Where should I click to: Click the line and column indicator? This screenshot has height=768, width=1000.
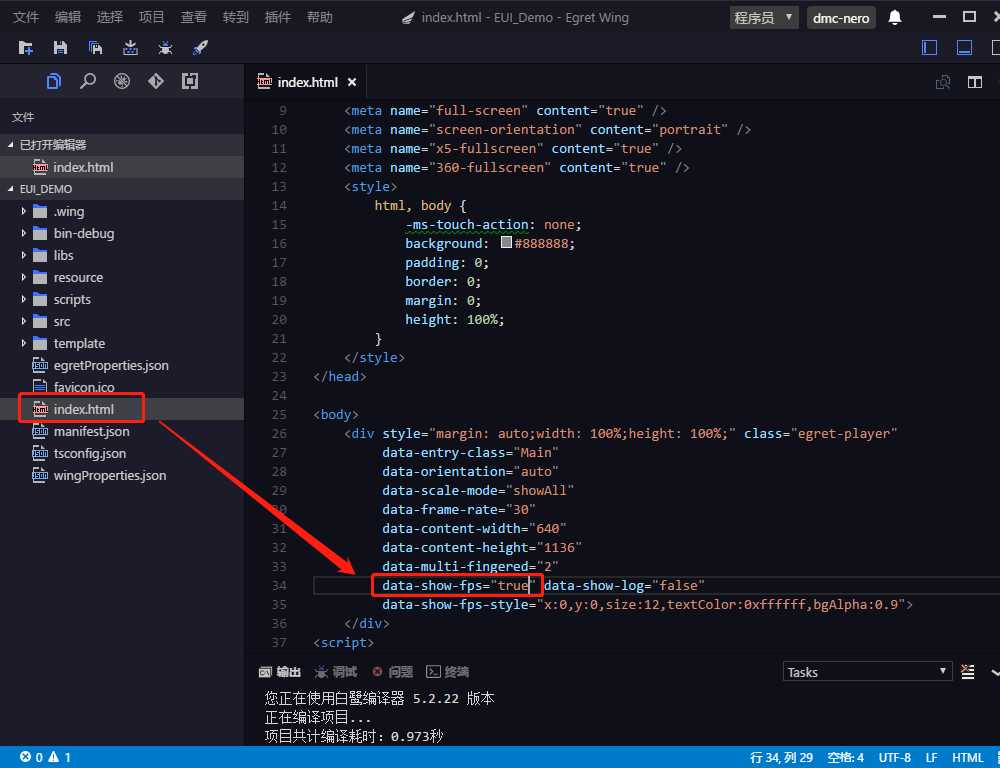[x=781, y=757]
